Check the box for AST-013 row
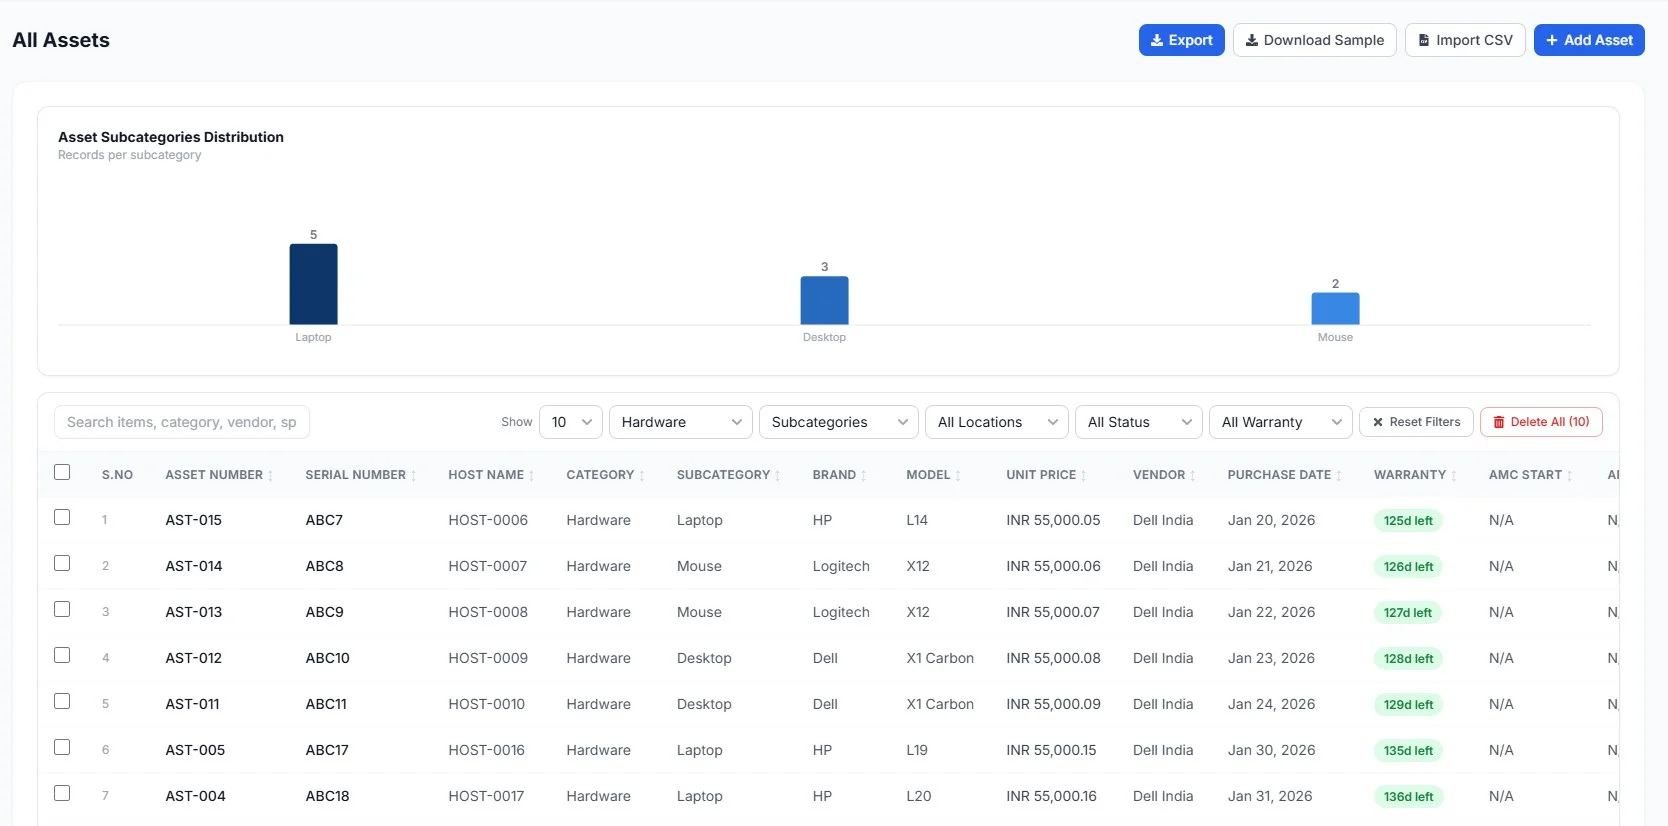The width and height of the screenshot is (1668, 826). click(62, 609)
